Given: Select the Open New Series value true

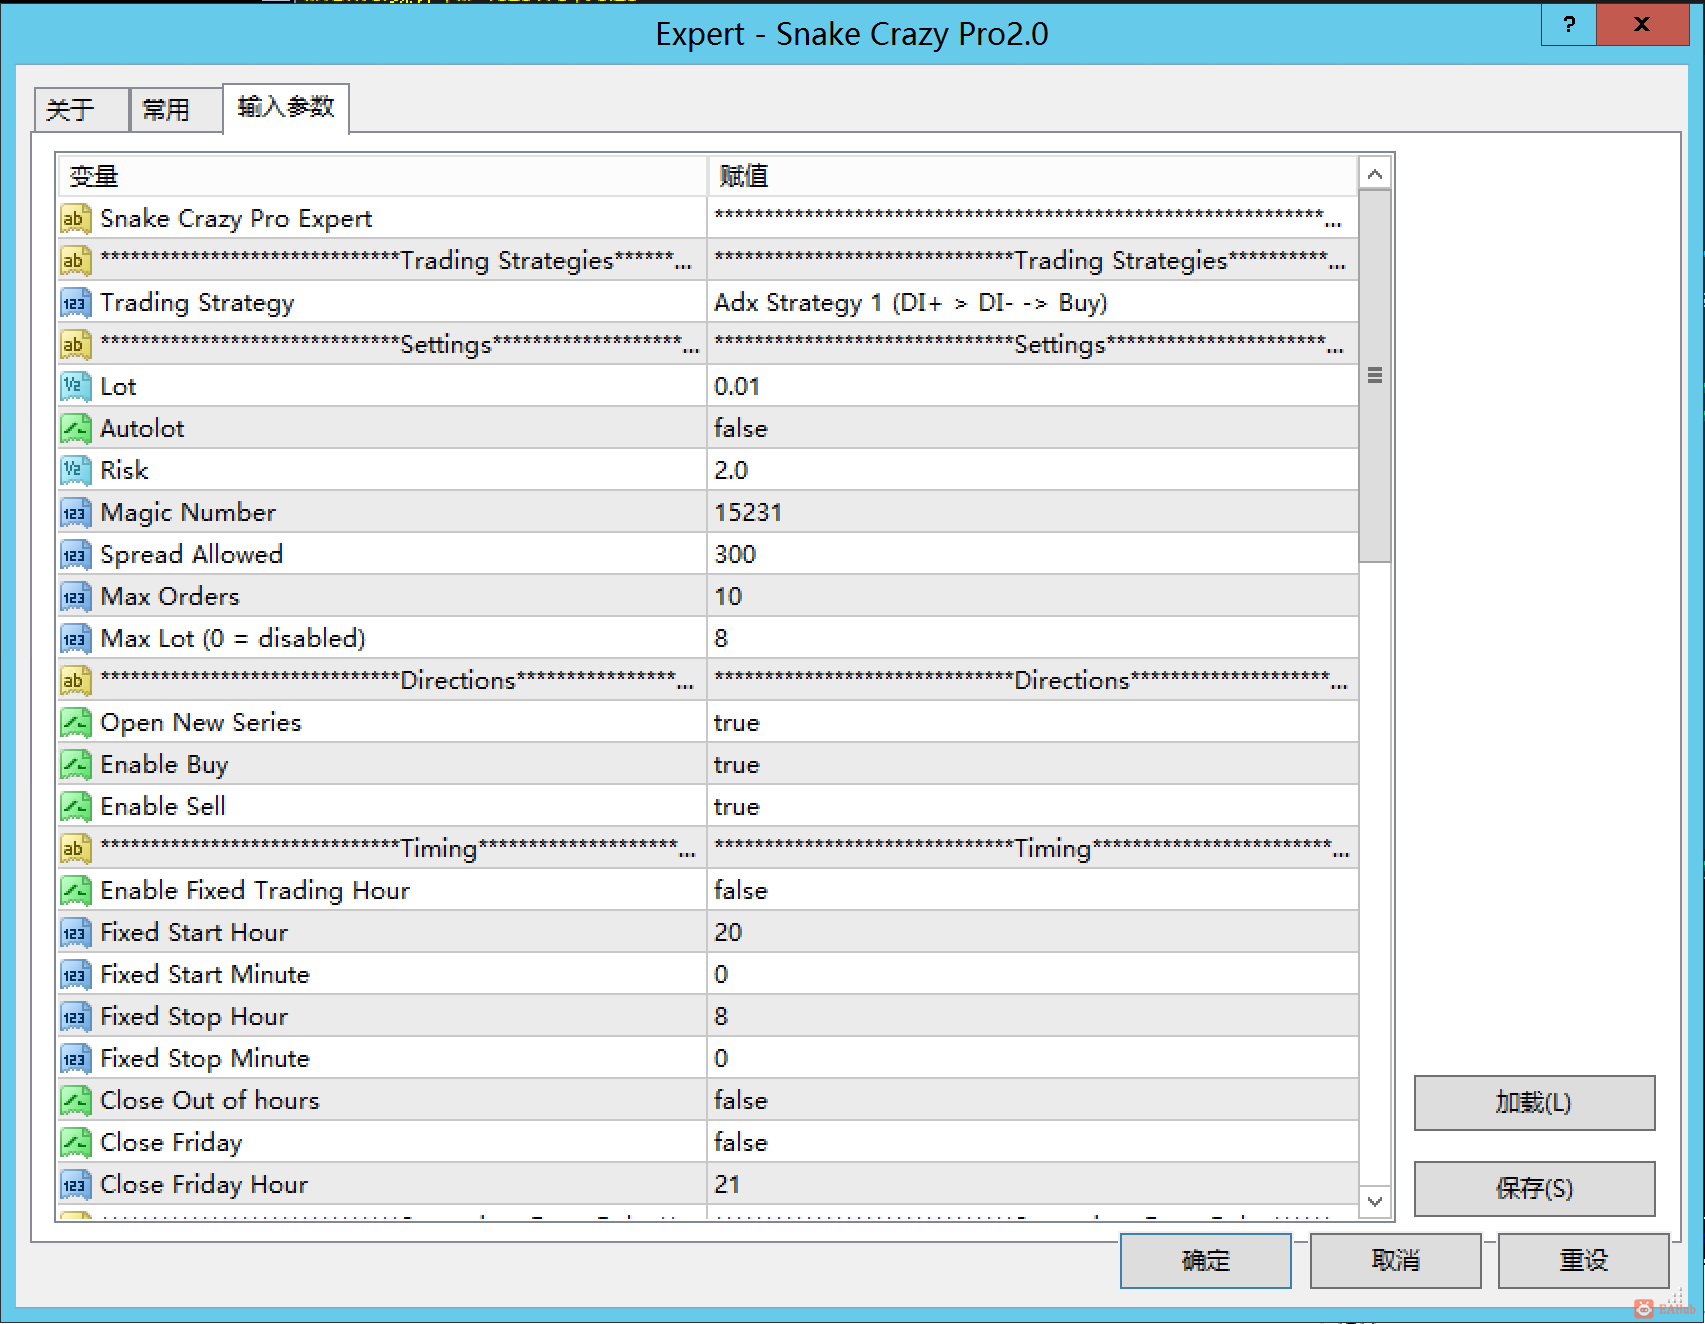Looking at the screenshot, I should coord(1032,723).
